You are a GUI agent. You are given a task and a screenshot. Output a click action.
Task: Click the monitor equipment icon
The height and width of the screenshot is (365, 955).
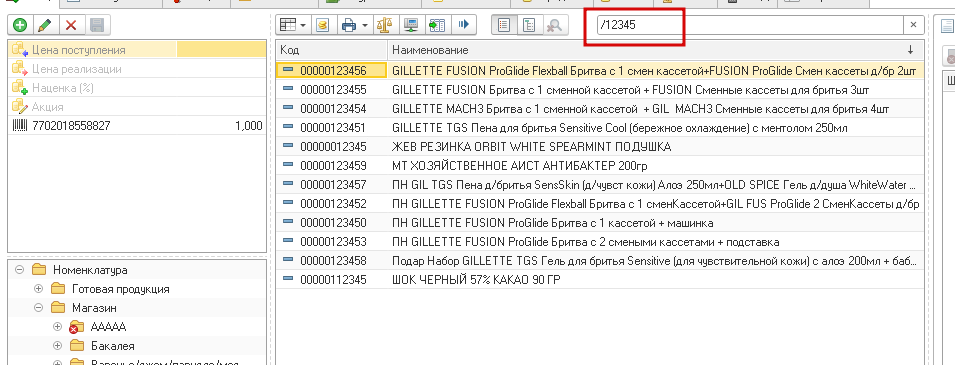[x=411, y=25]
